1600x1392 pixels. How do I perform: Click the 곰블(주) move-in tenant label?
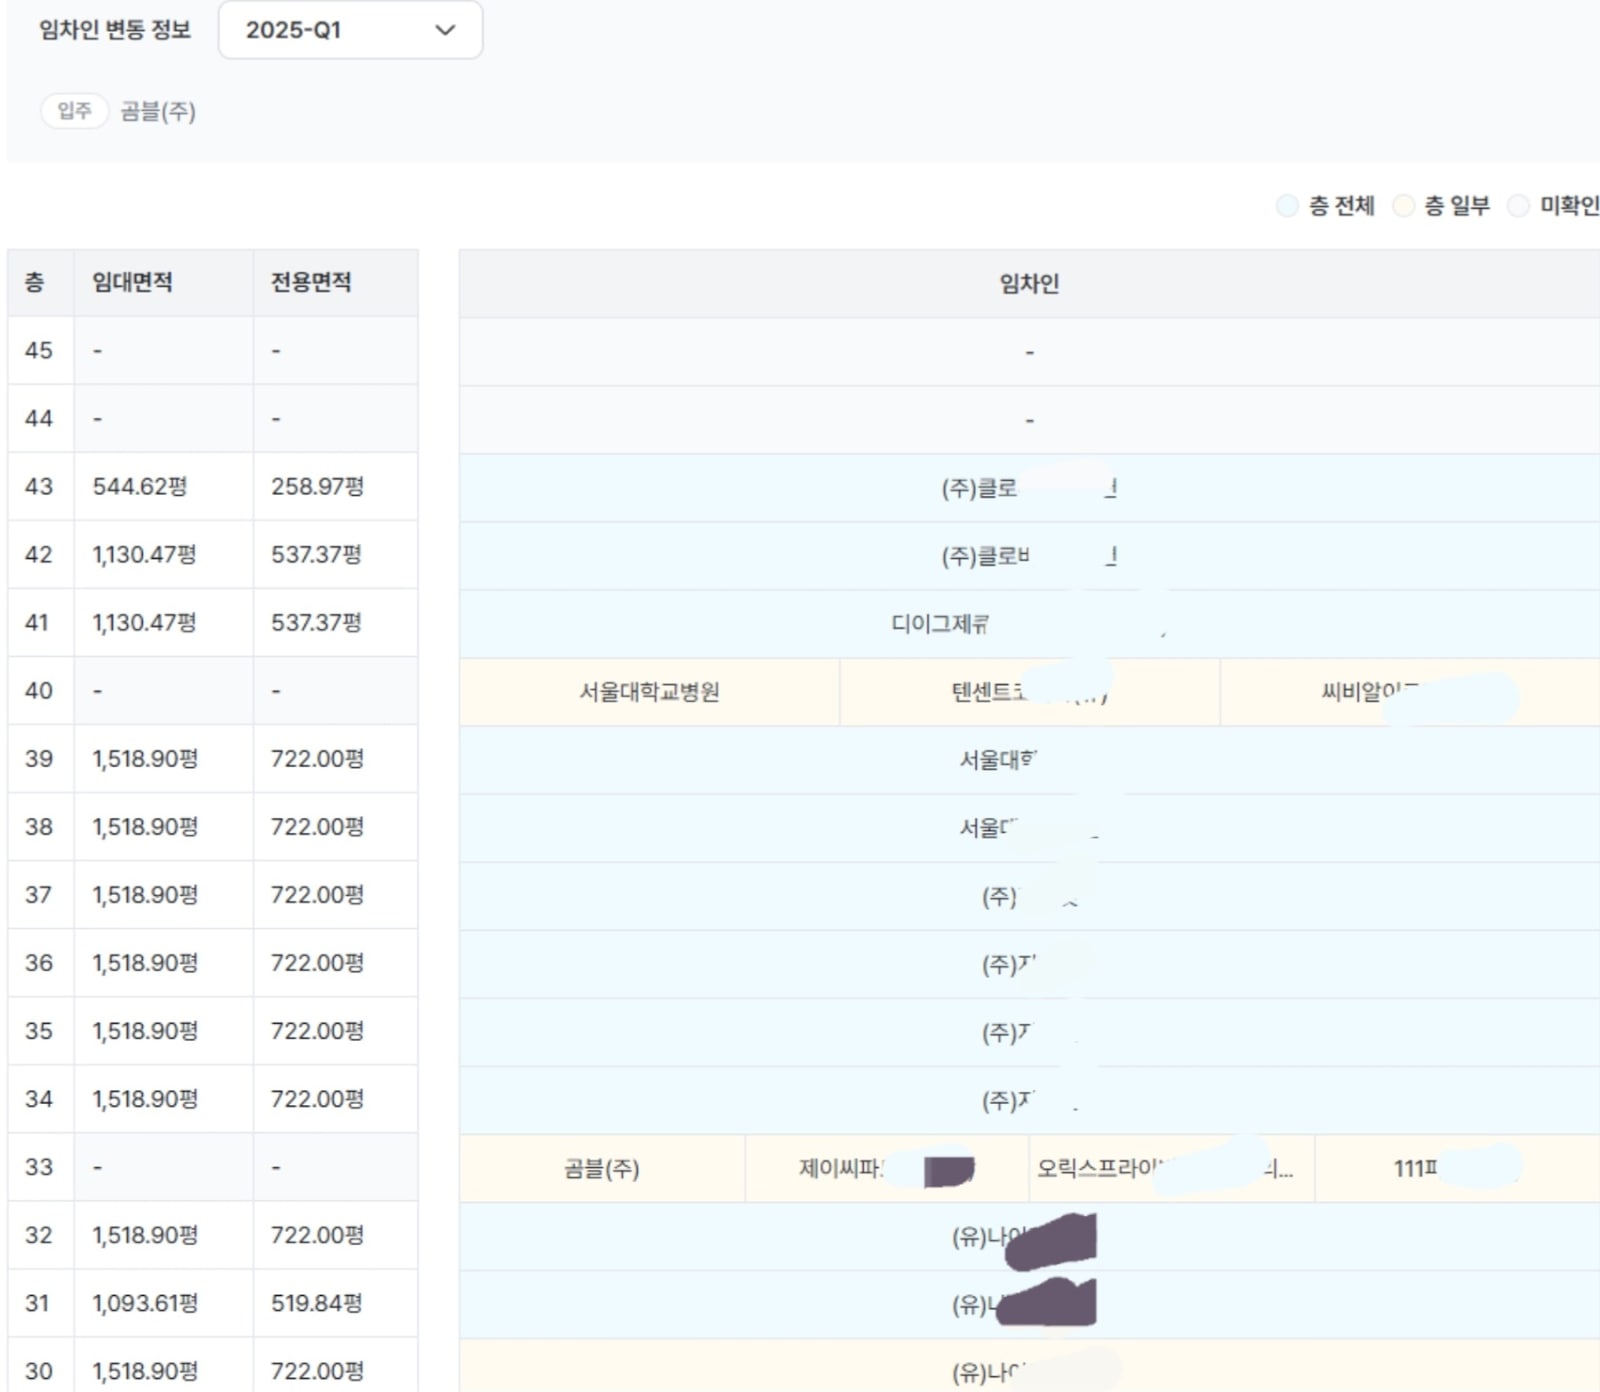click(x=158, y=111)
